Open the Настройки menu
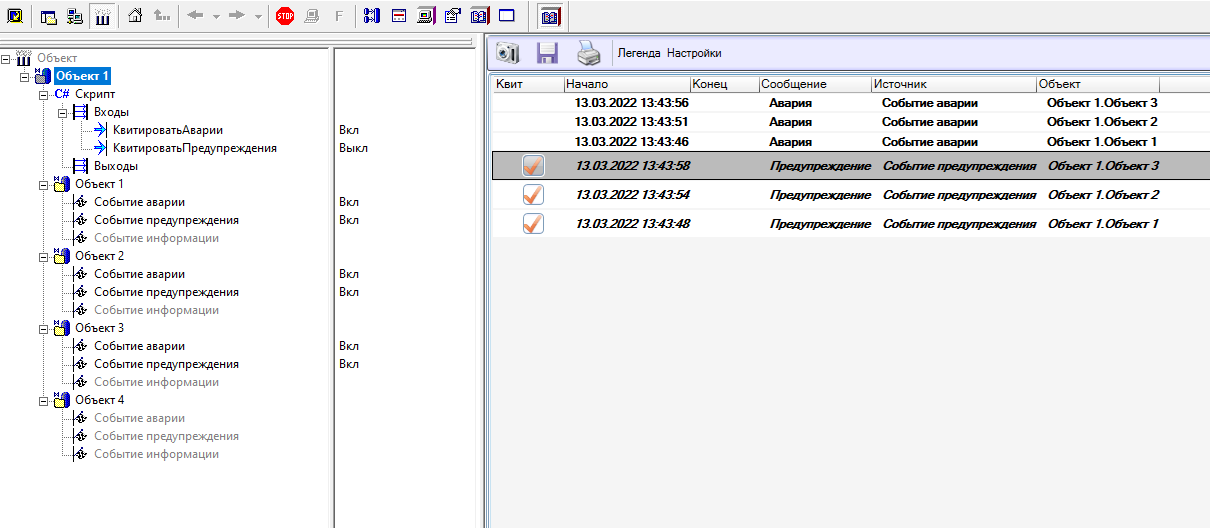Viewport: 1210px width, 528px height. [x=694, y=53]
